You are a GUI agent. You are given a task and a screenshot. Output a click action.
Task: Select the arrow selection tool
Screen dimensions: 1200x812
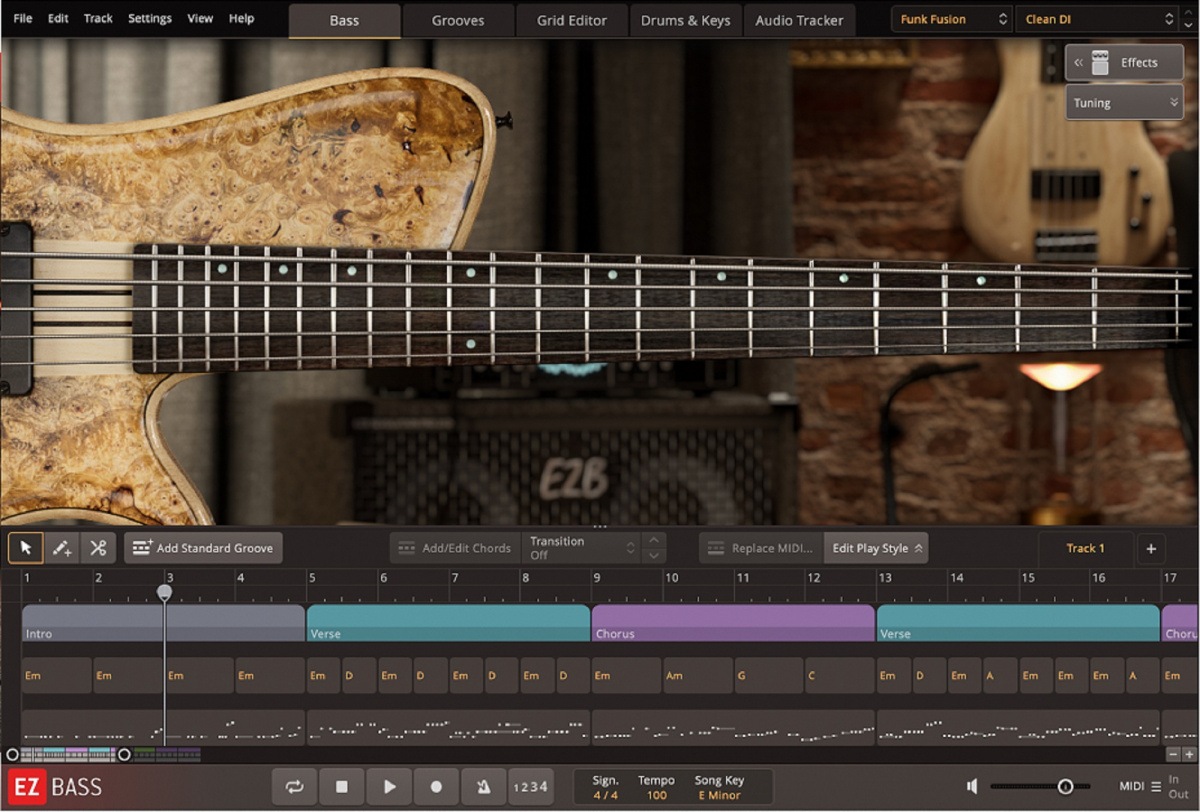(x=25, y=547)
